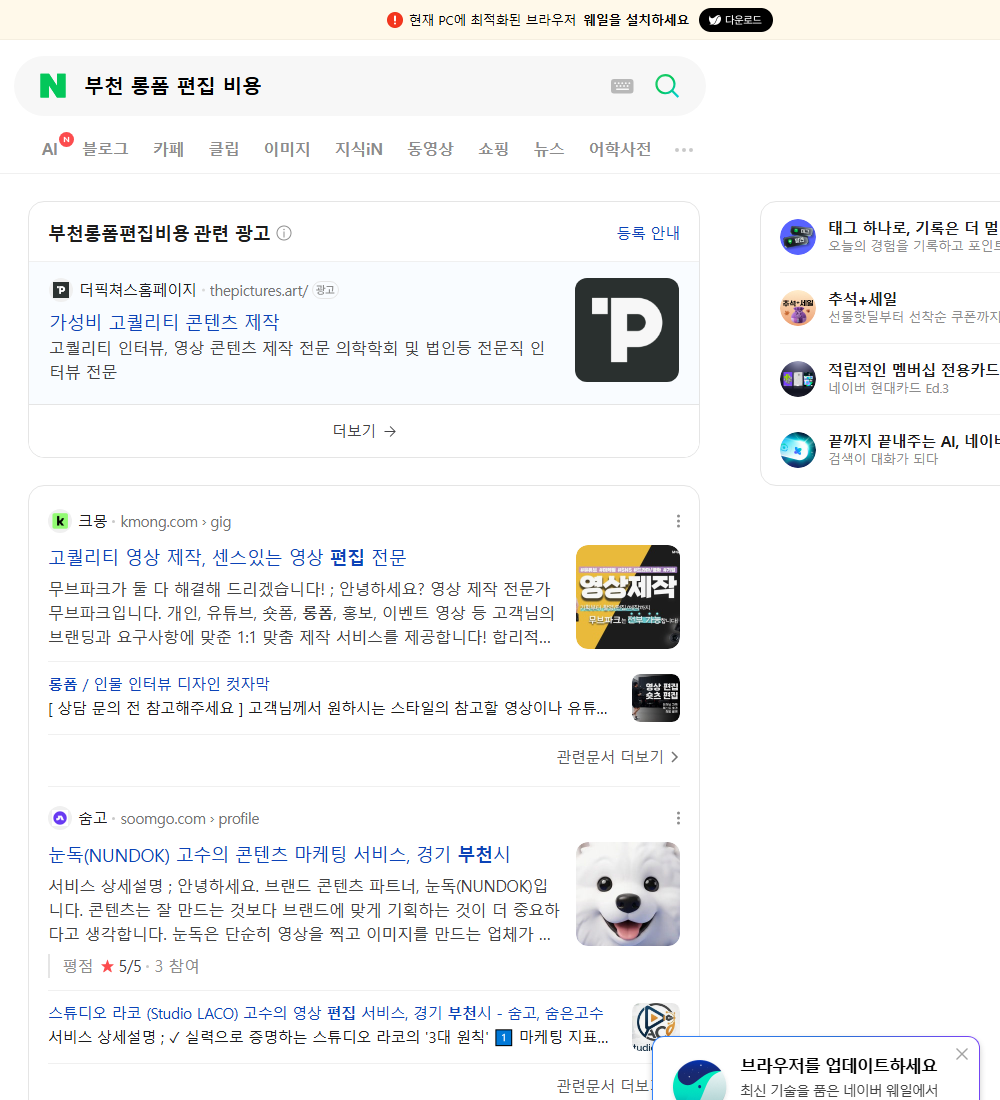Image resolution: width=1000 pixels, height=1100 pixels.
Task: Open 추석+세일 promo title
Action: (x=862, y=299)
